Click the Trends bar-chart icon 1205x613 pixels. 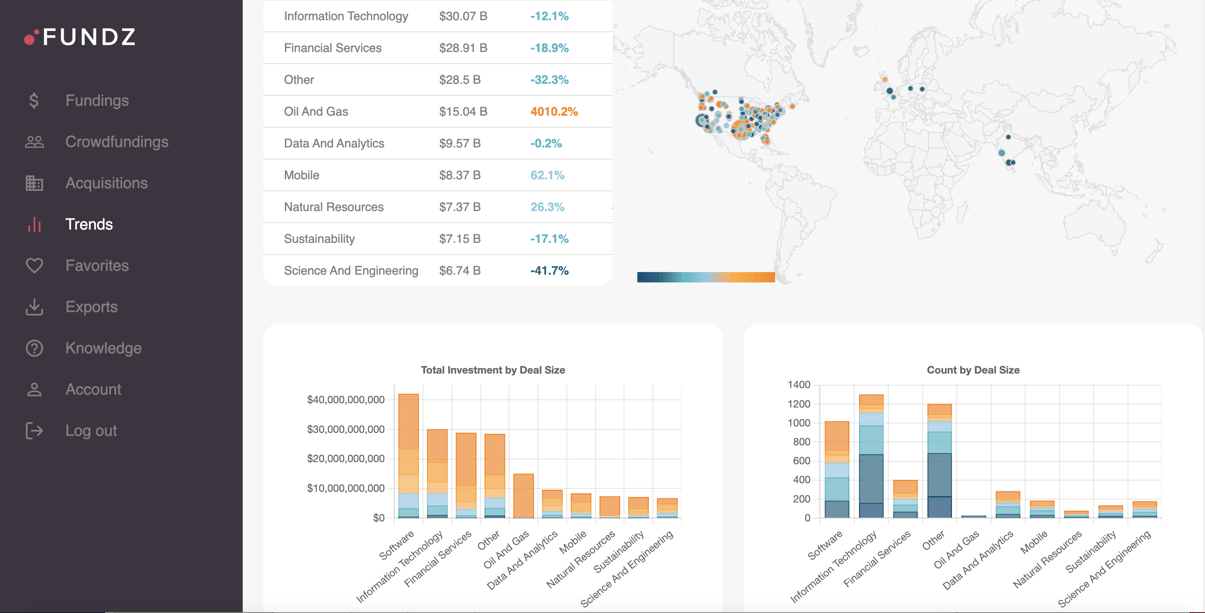click(35, 224)
